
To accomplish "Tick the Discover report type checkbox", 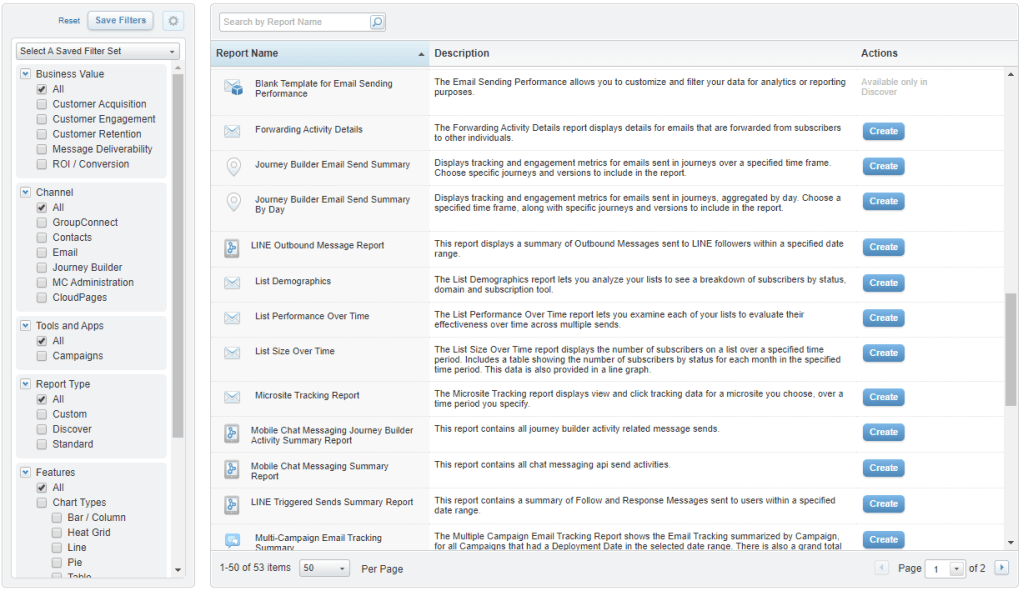I will 42,429.
